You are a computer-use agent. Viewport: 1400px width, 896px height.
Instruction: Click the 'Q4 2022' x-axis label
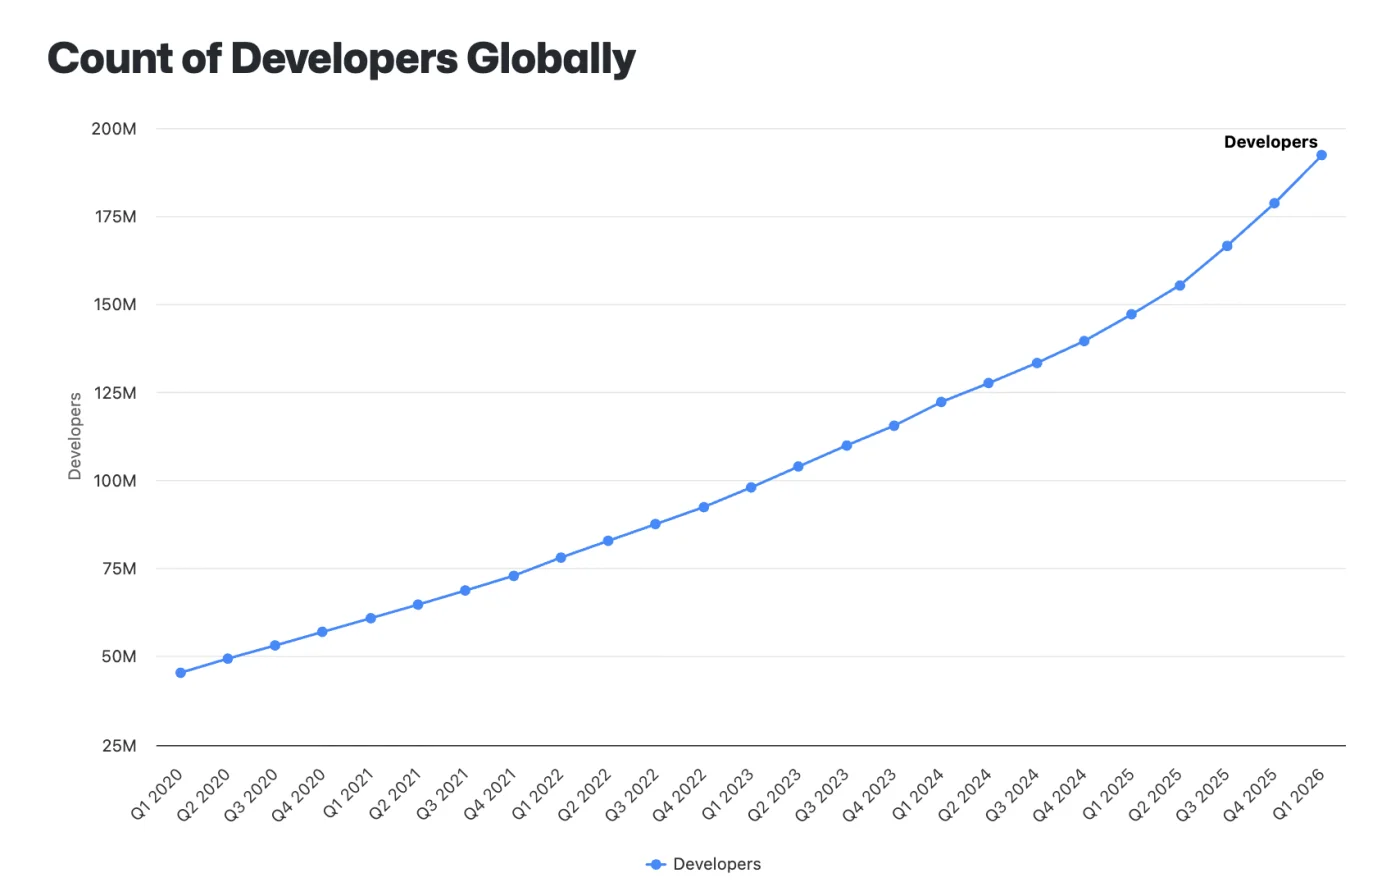tap(680, 795)
